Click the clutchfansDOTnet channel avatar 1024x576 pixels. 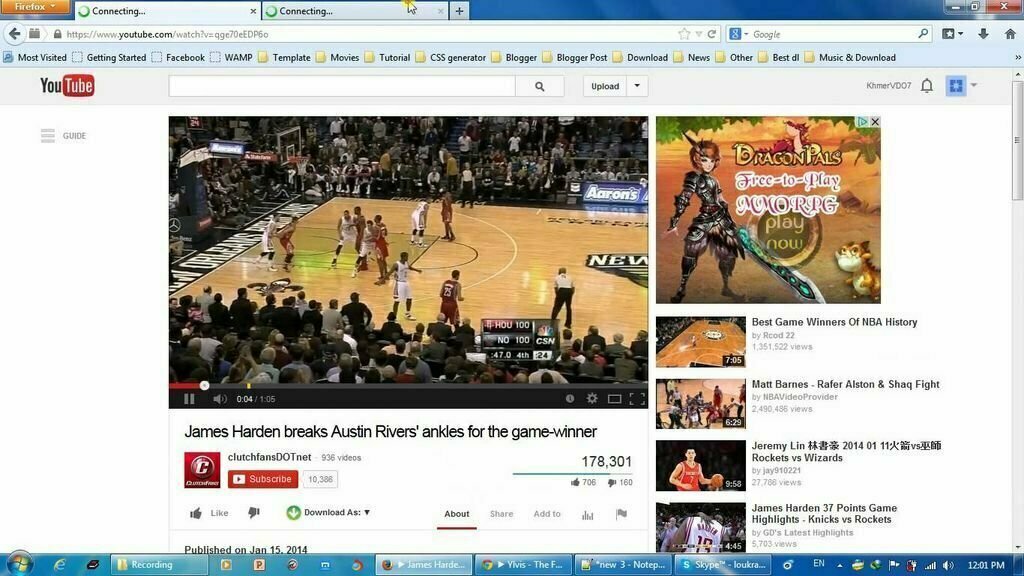tap(202, 470)
